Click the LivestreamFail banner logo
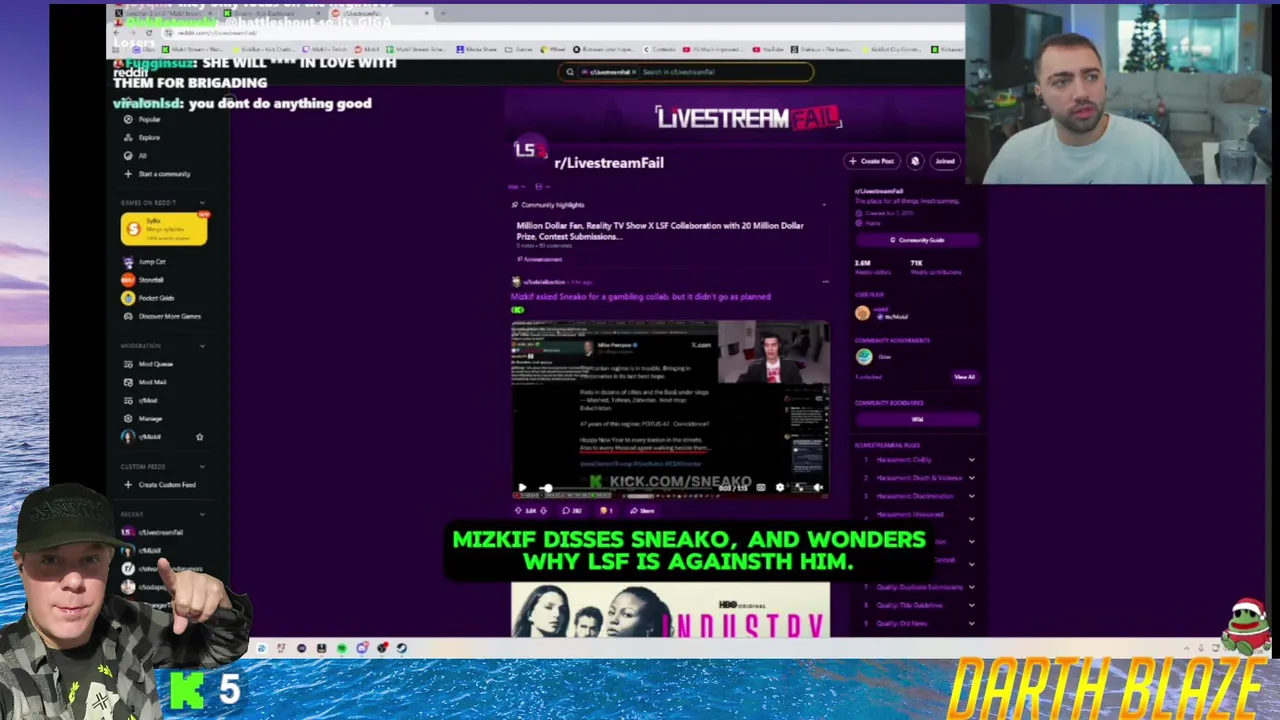The image size is (1280, 720). (748, 118)
